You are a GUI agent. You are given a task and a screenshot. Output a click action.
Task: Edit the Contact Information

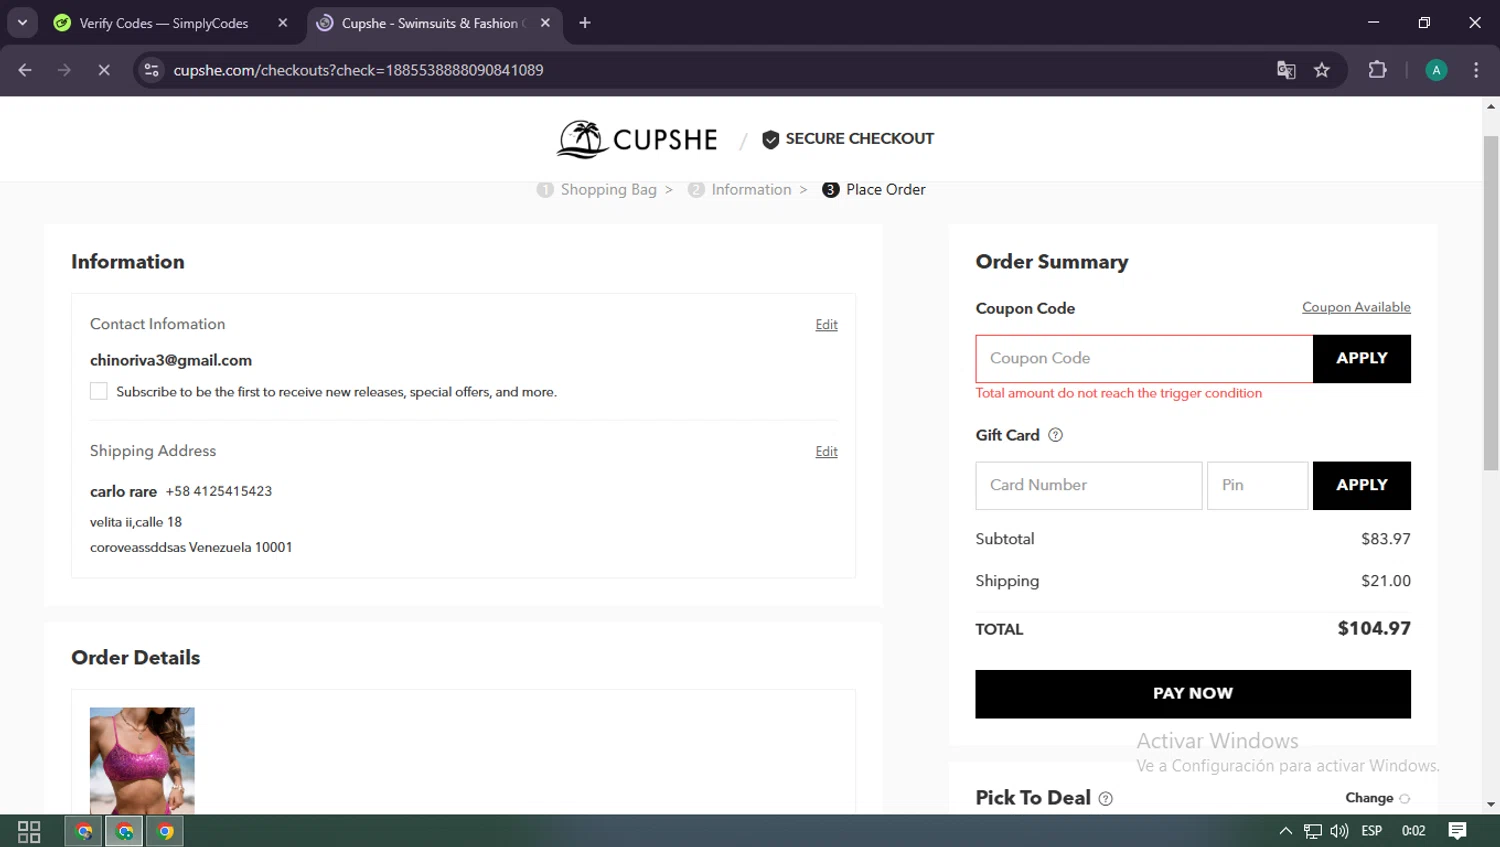pos(827,325)
